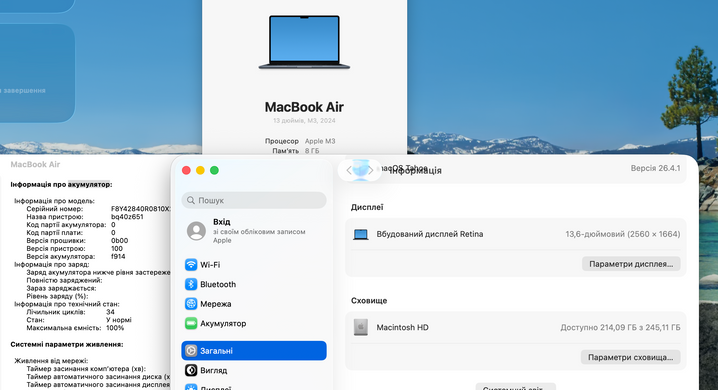The width and height of the screenshot is (718, 390).
Task: Click the MacBook Air laptop image
Action: point(305,42)
